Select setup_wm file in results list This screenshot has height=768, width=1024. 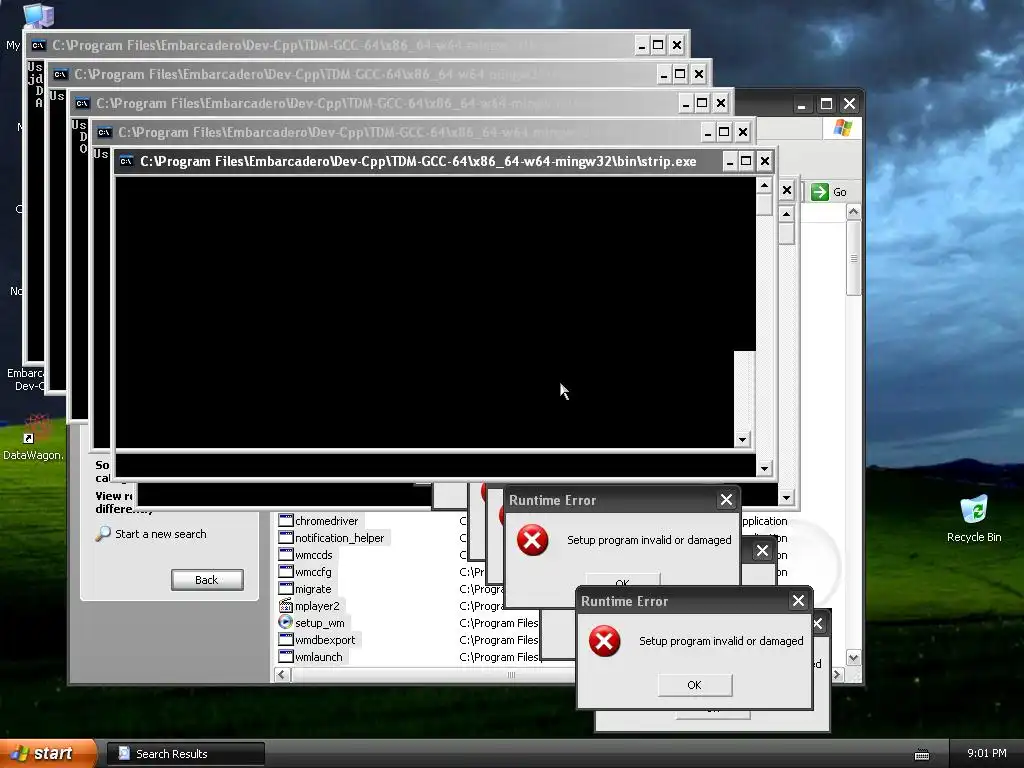point(319,623)
